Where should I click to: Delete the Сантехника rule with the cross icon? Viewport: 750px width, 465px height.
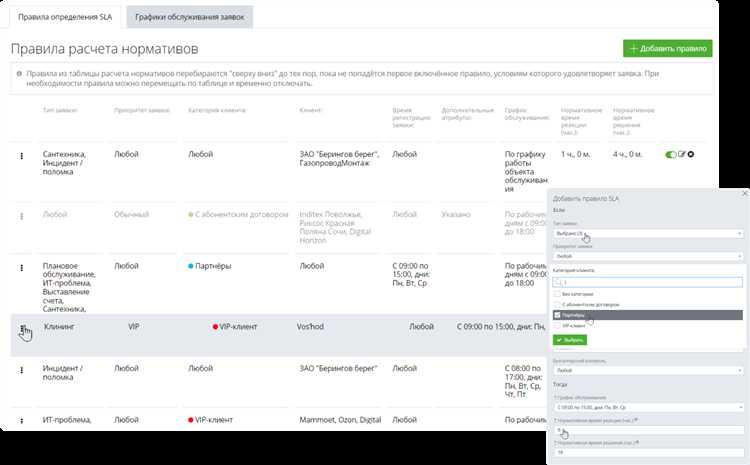click(x=691, y=155)
